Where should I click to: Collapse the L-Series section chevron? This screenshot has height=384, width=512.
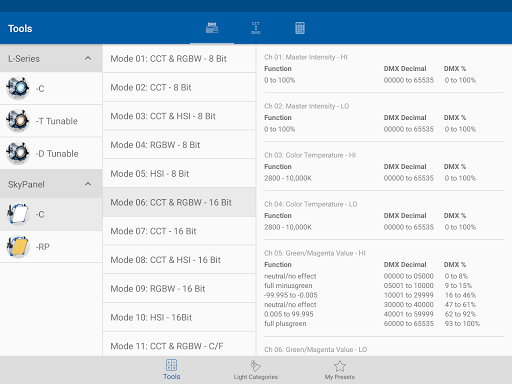click(x=88, y=58)
